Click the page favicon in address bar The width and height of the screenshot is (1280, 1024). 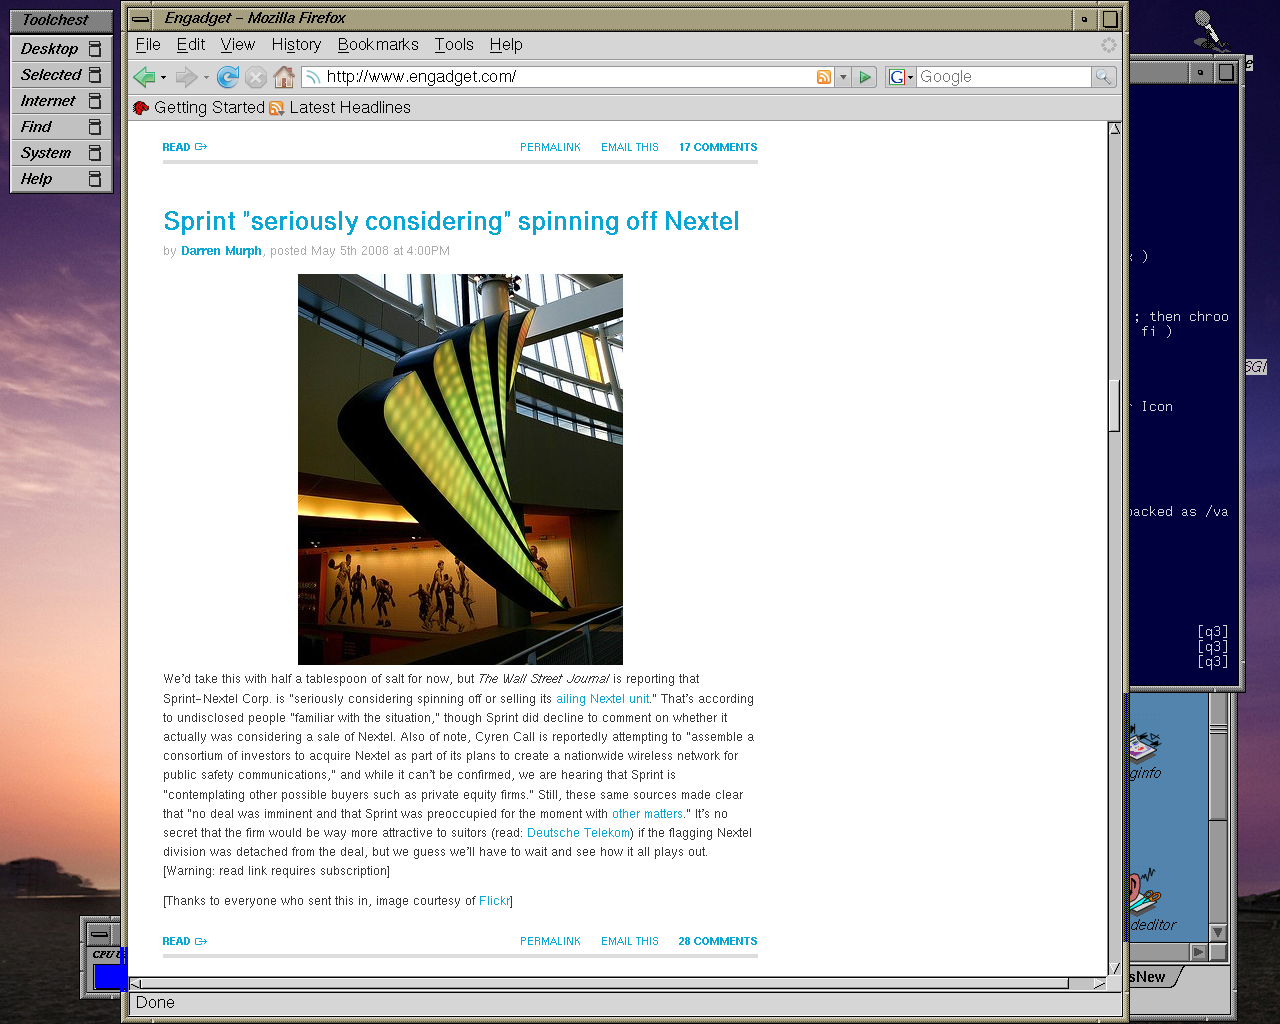[313, 77]
